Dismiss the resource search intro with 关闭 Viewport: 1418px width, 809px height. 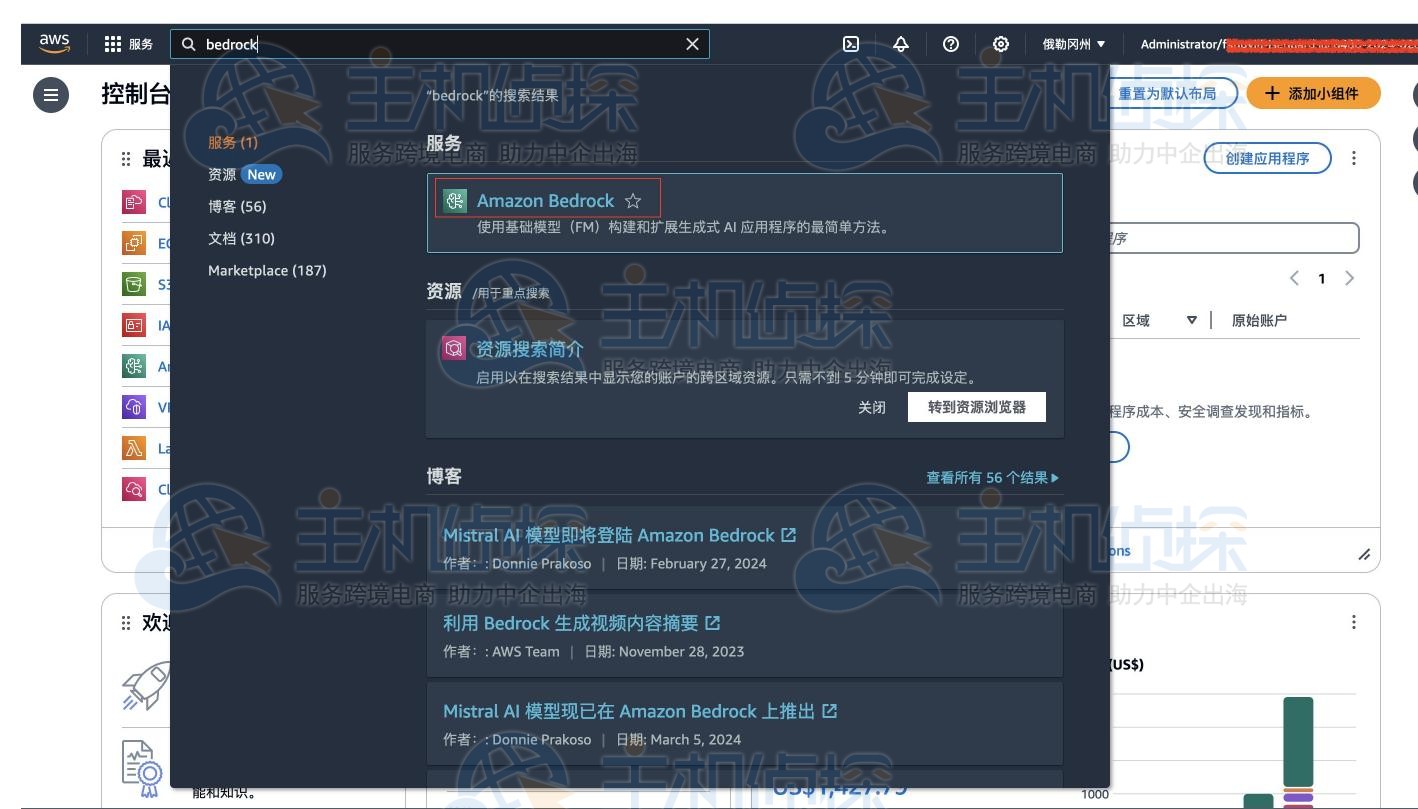tap(872, 407)
